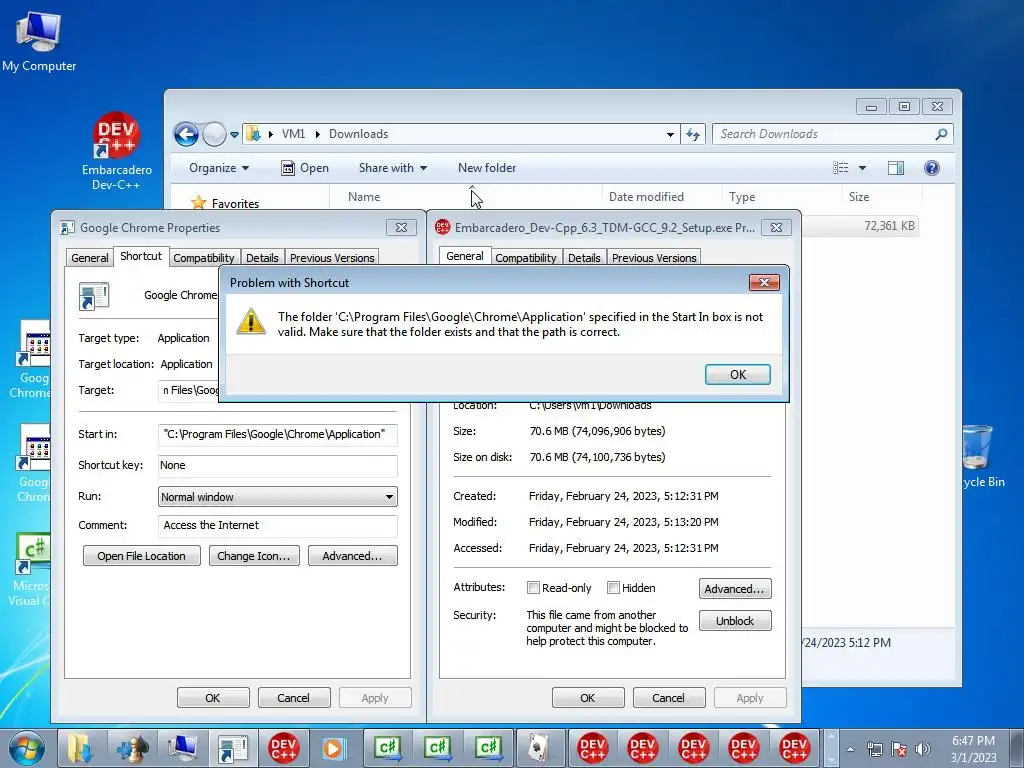Click Advanced beside Attributes in Embarcadero properties
1024x768 pixels.
click(x=735, y=588)
